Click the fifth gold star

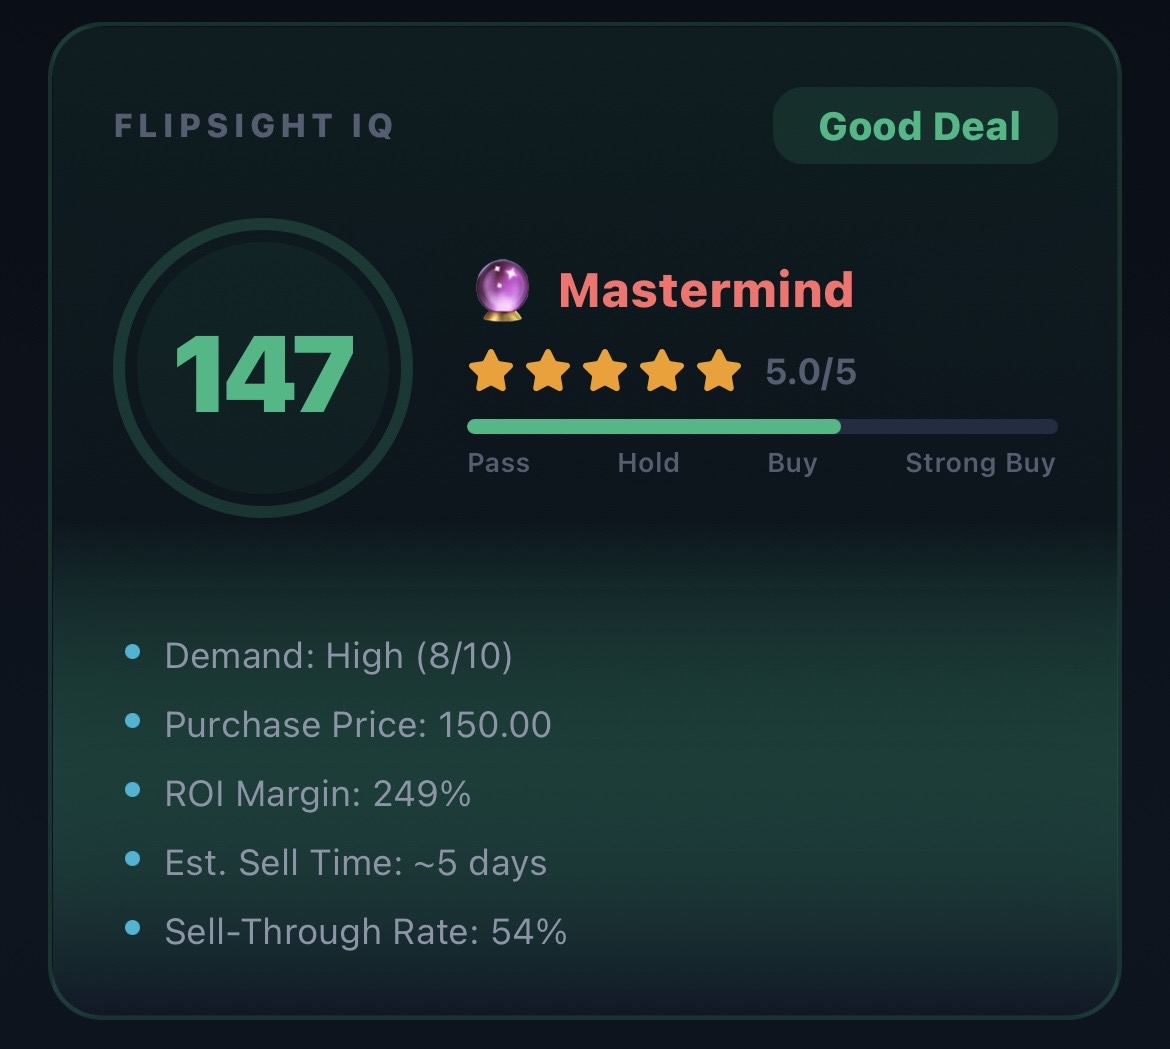pyautogui.click(x=719, y=372)
